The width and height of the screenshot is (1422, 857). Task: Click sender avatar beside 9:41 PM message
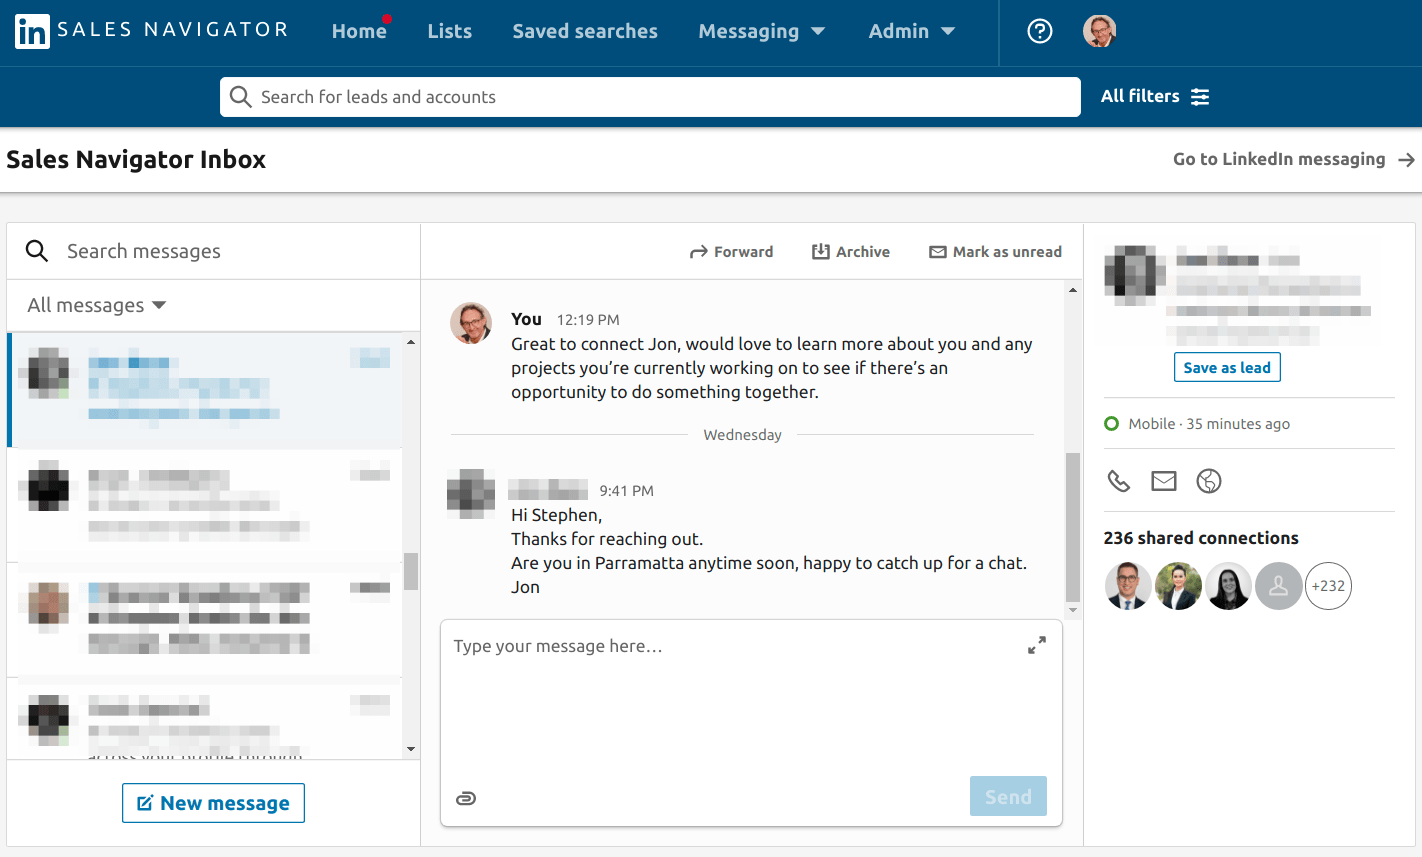point(471,494)
